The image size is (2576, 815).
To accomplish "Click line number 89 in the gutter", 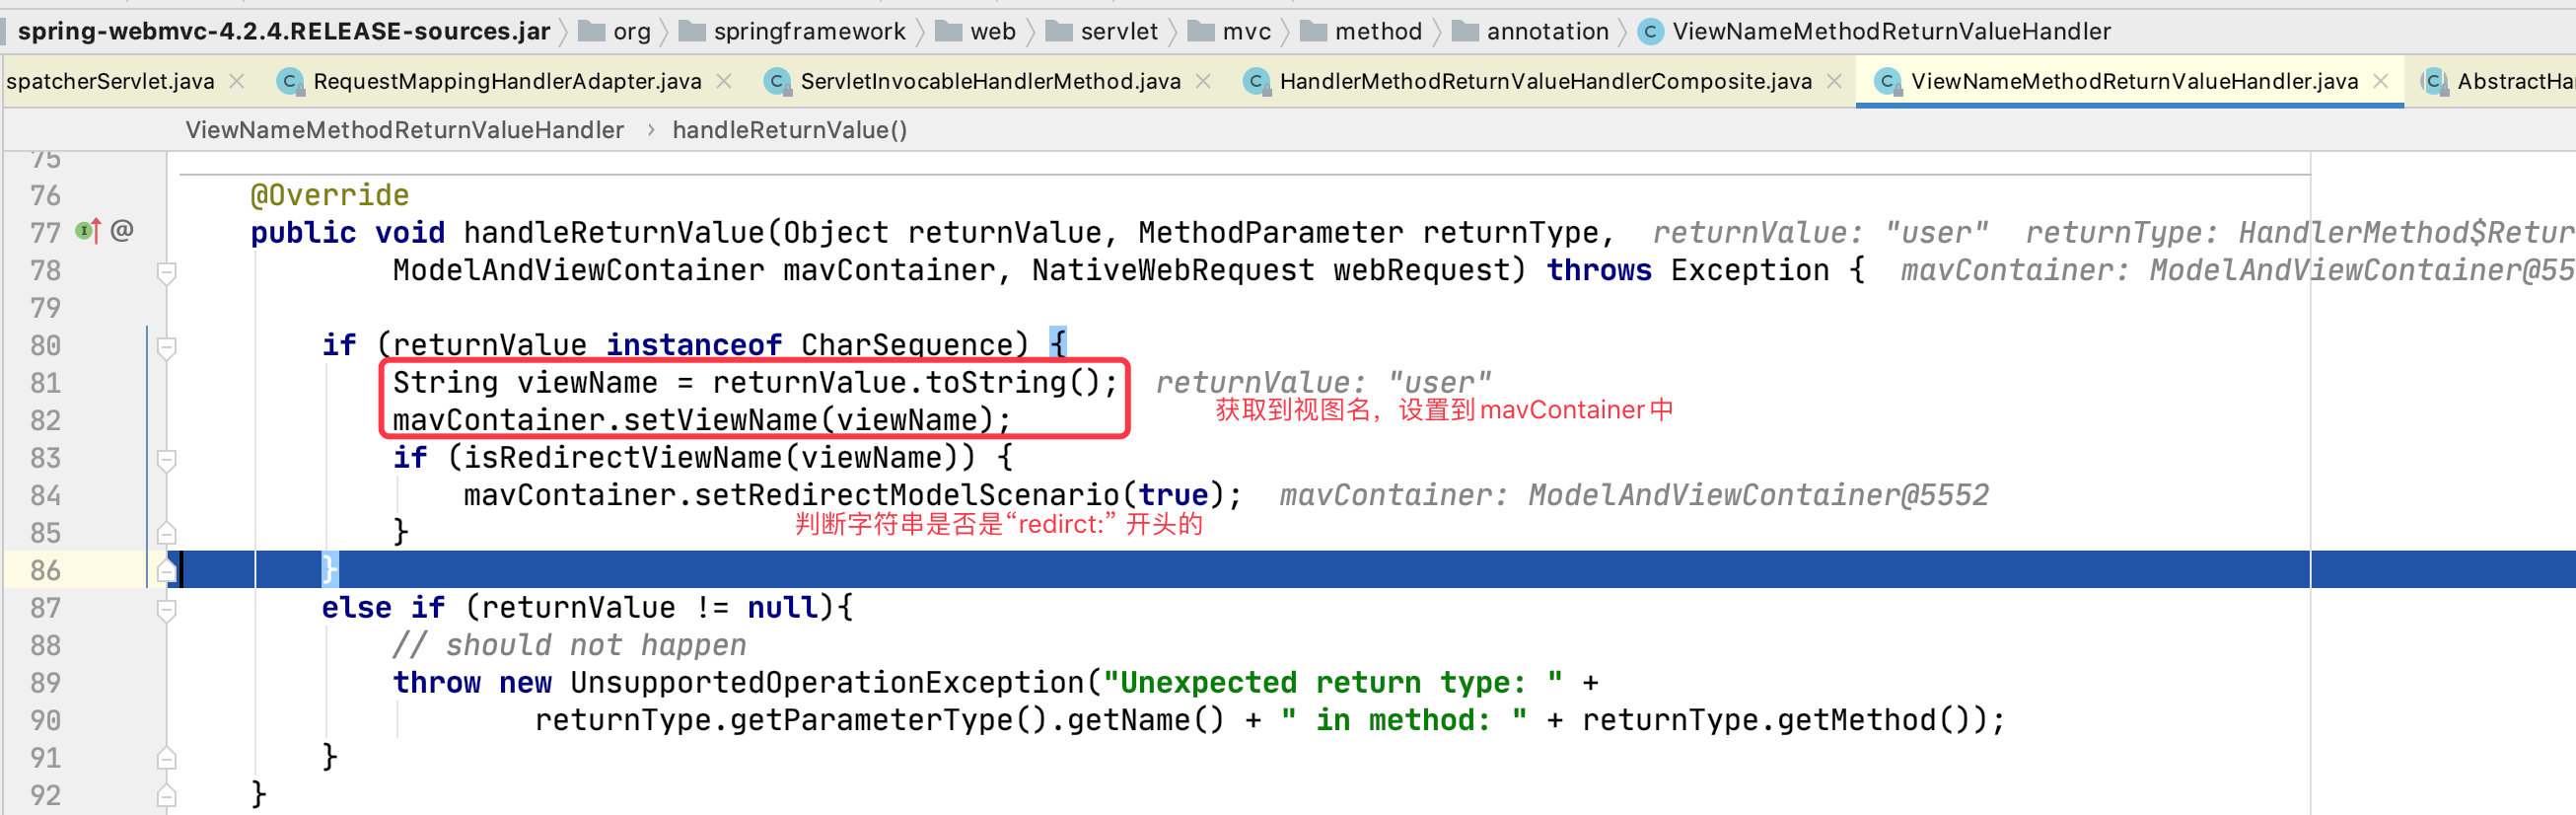I will [45, 683].
